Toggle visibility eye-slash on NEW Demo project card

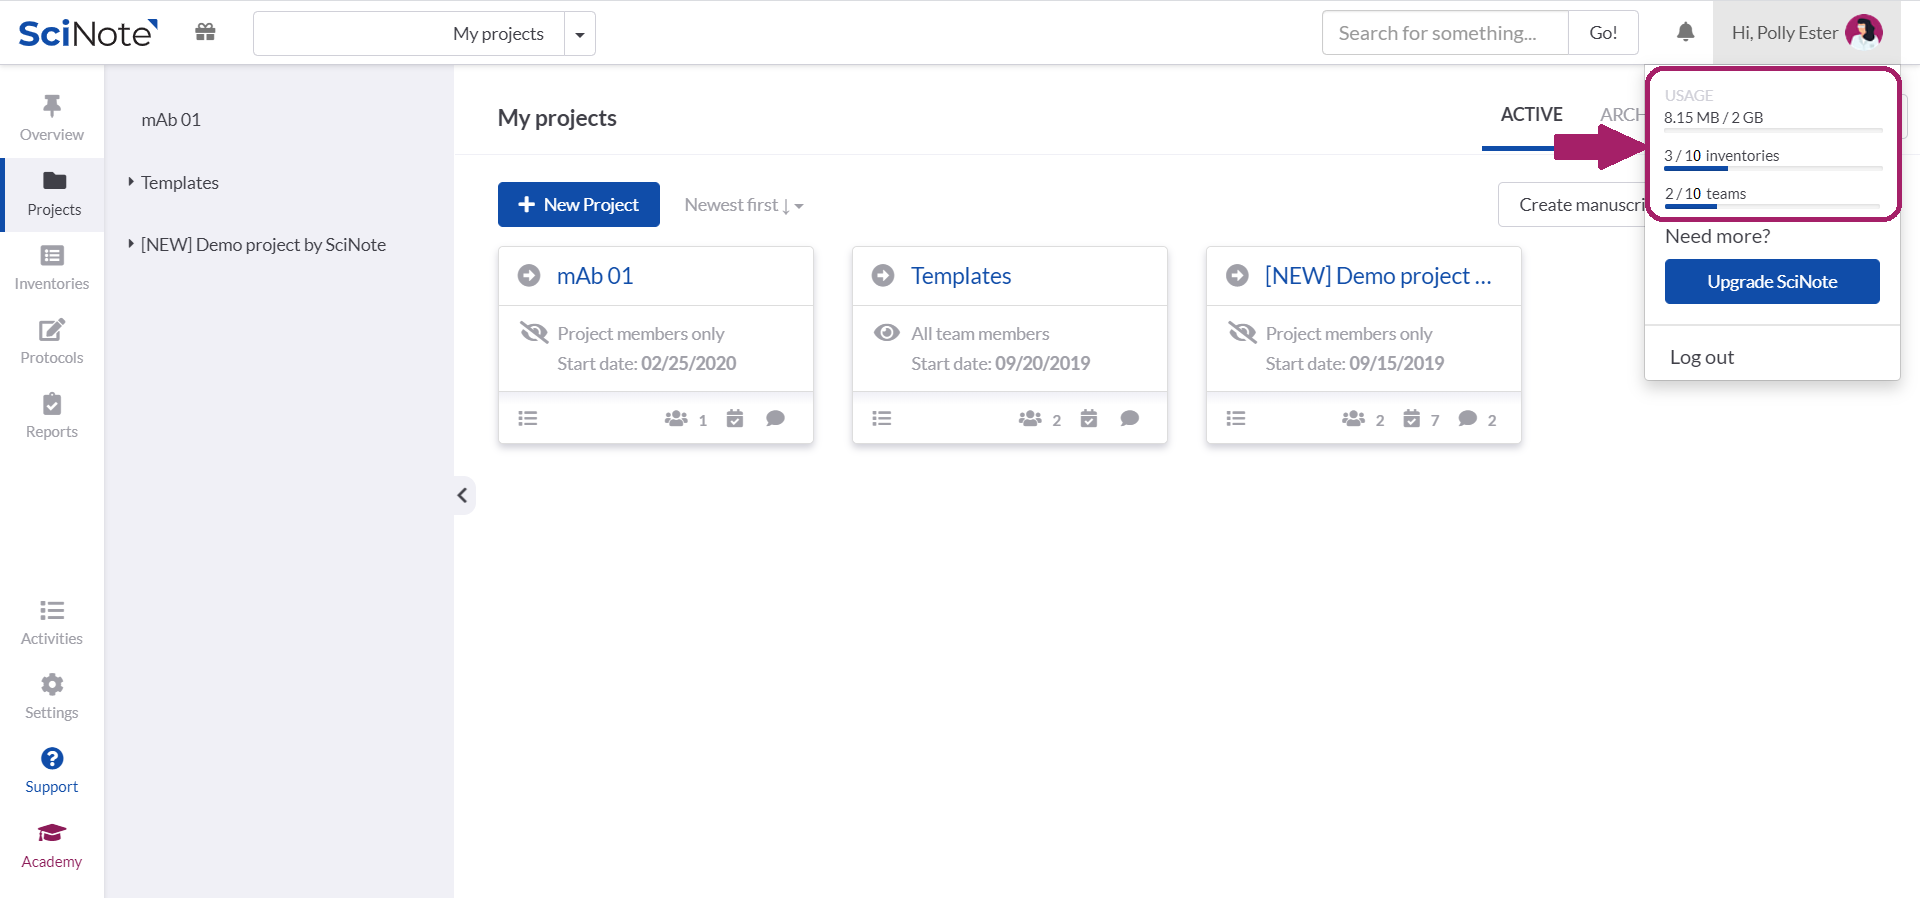click(1242, 333)
